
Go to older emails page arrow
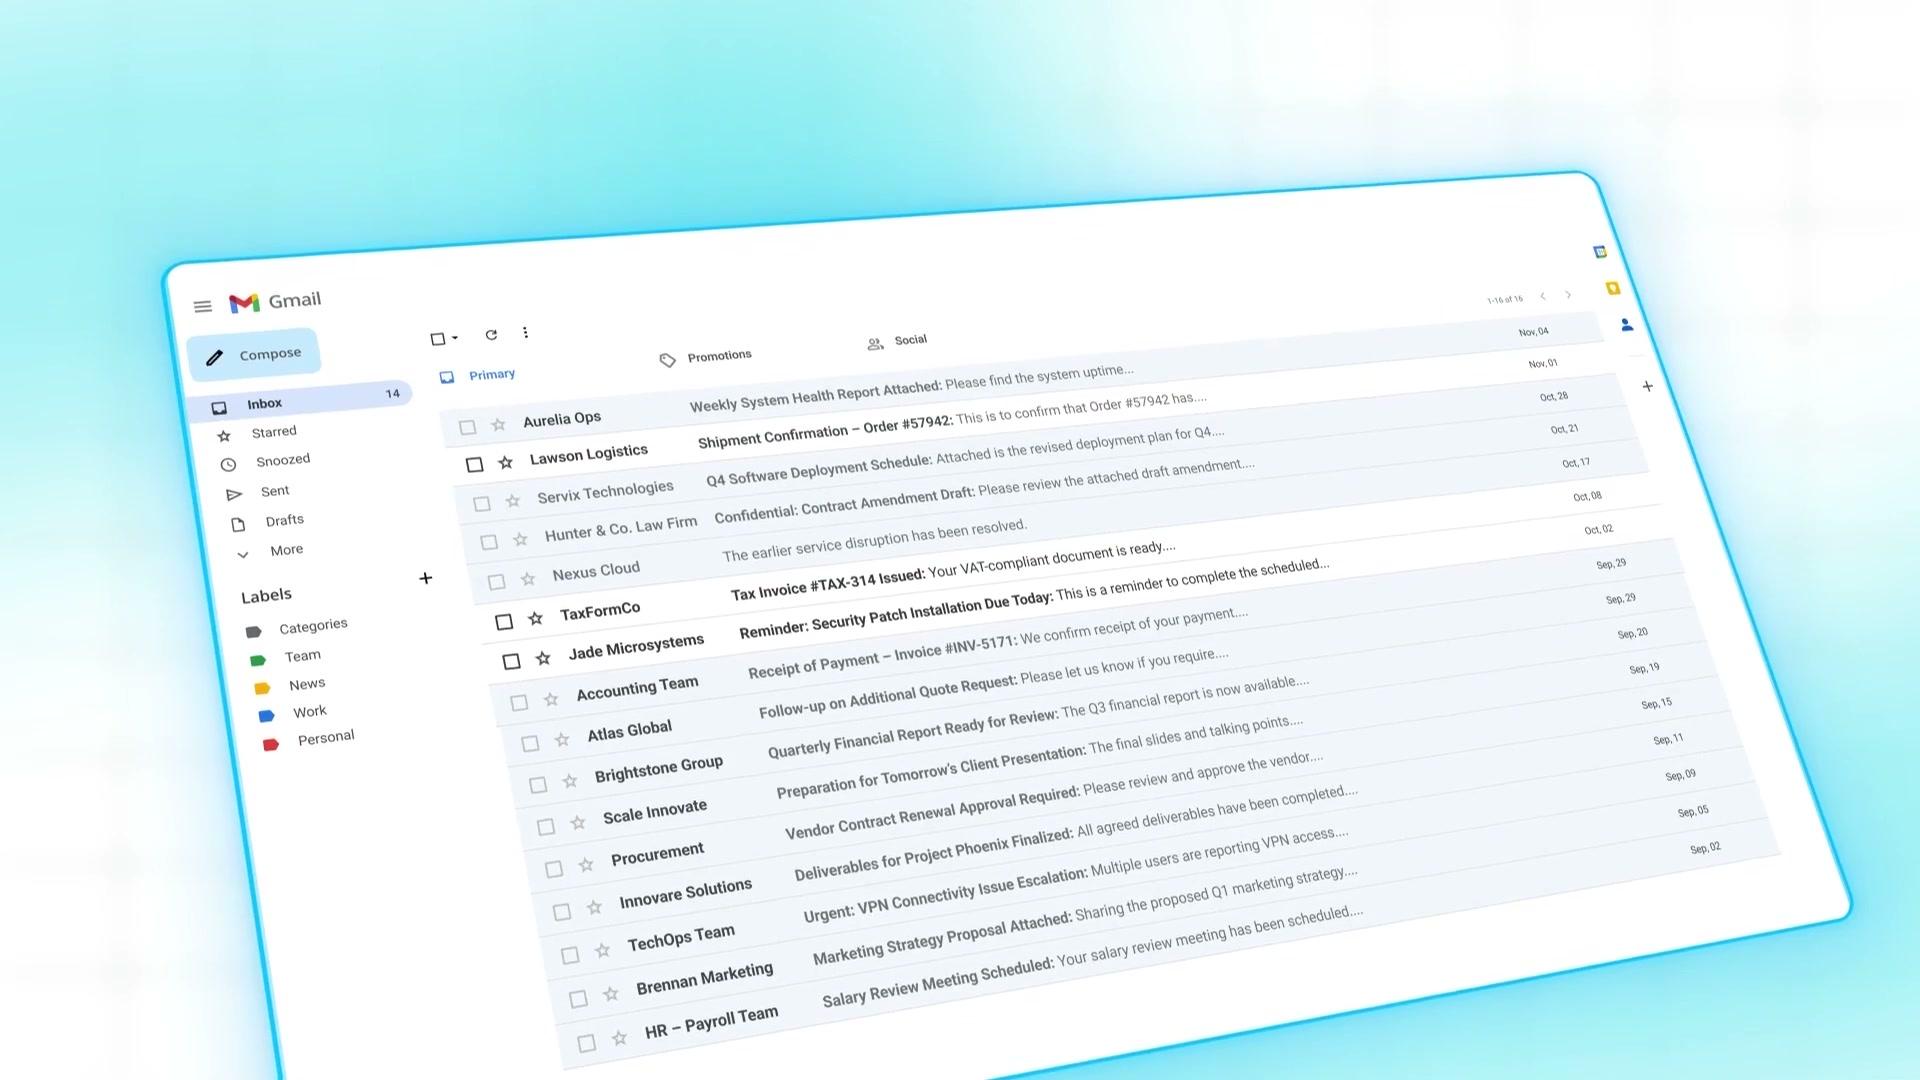tap(1568, 295)
